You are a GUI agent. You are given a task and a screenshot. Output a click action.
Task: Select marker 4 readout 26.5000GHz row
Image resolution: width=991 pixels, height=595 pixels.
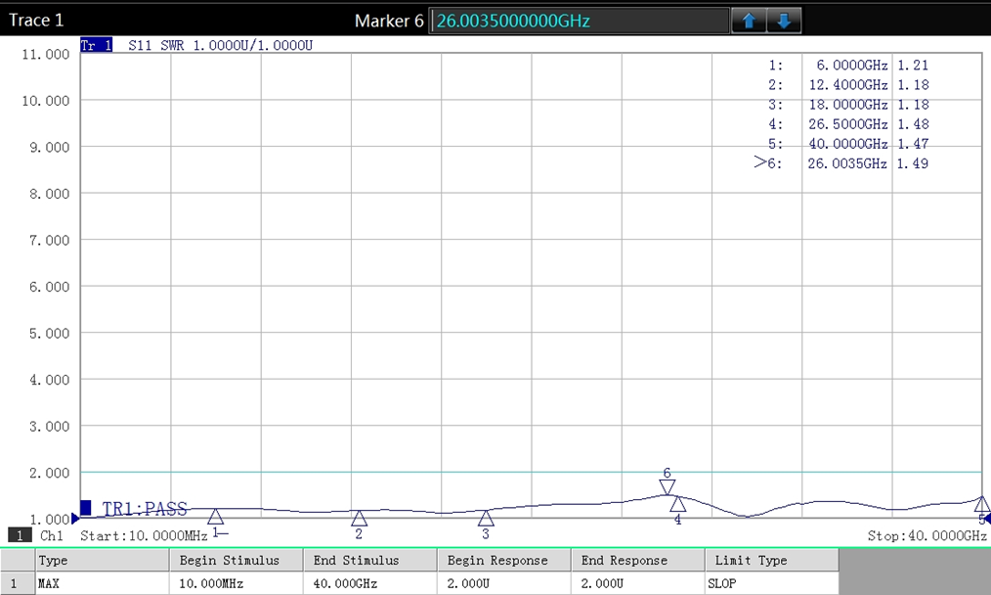pos(848,124)
